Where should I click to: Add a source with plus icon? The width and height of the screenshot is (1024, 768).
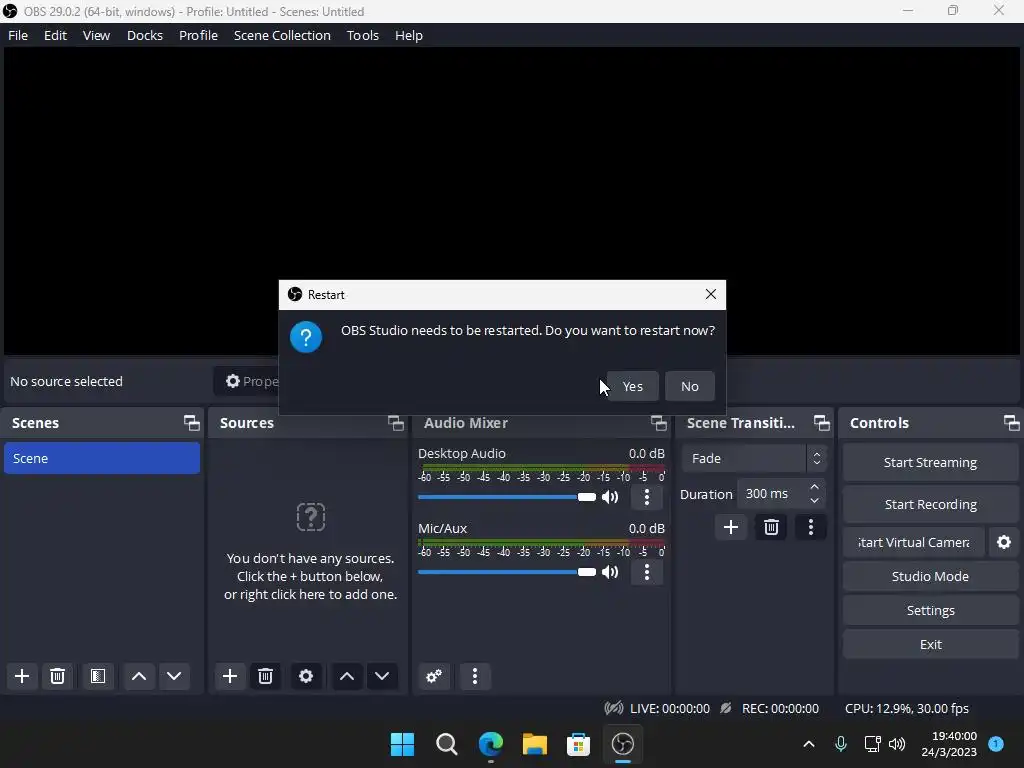230,676
